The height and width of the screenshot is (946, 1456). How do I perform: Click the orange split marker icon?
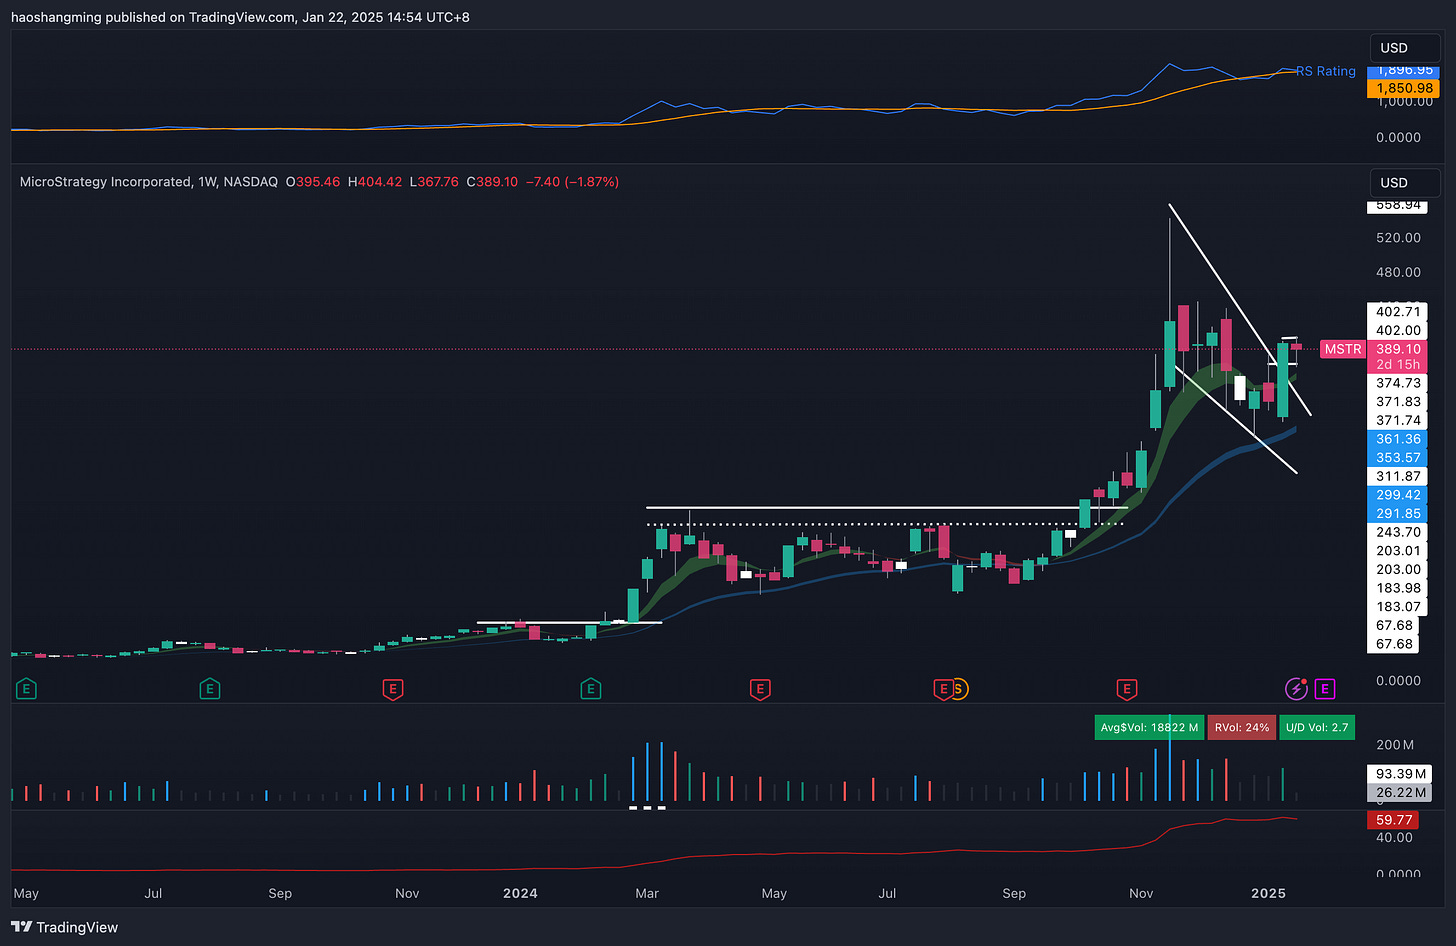(958, 688)
